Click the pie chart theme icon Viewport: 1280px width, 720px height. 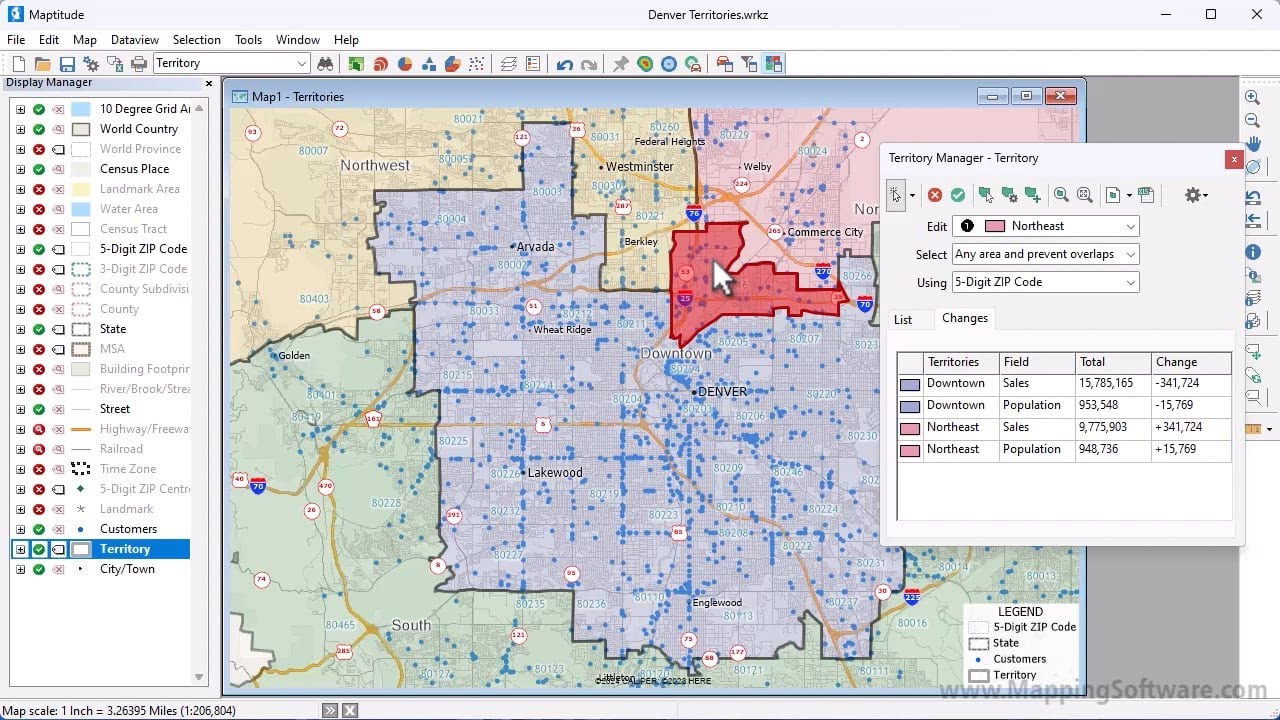(405, 64)
